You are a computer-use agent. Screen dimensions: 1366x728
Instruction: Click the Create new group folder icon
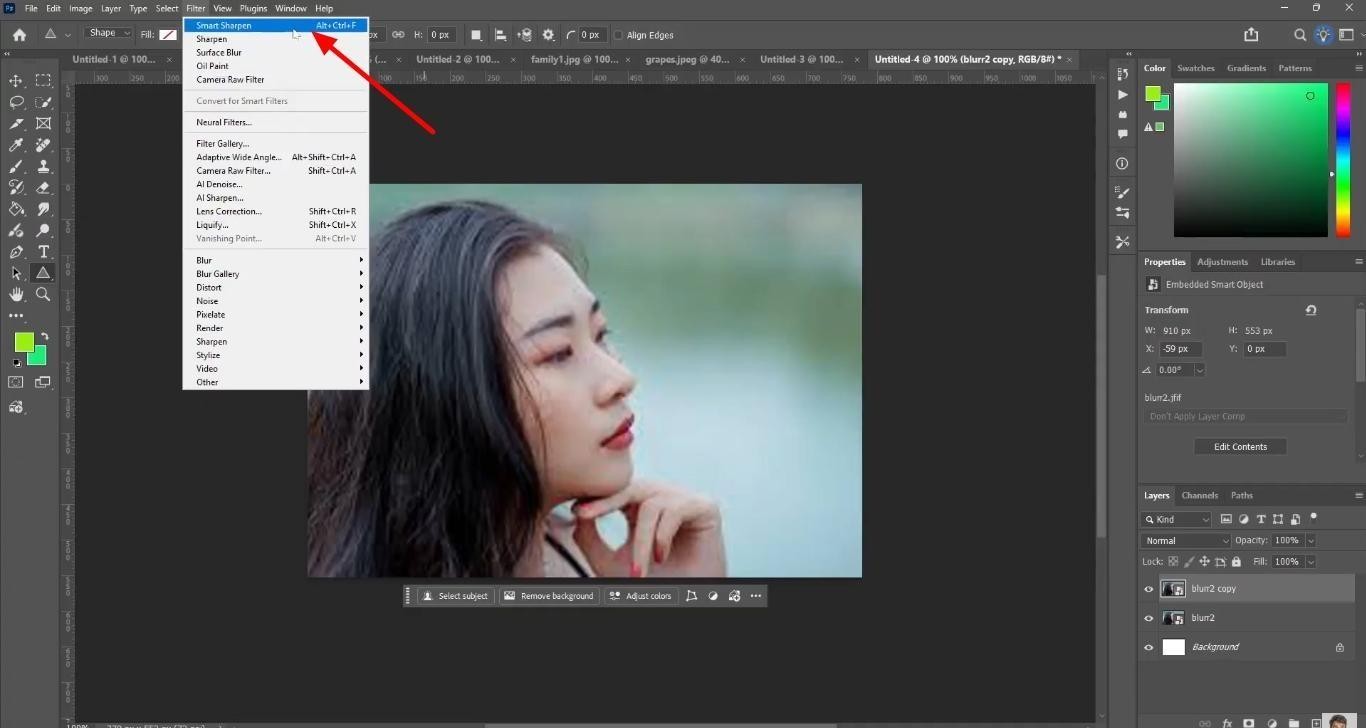(1294, 722)
